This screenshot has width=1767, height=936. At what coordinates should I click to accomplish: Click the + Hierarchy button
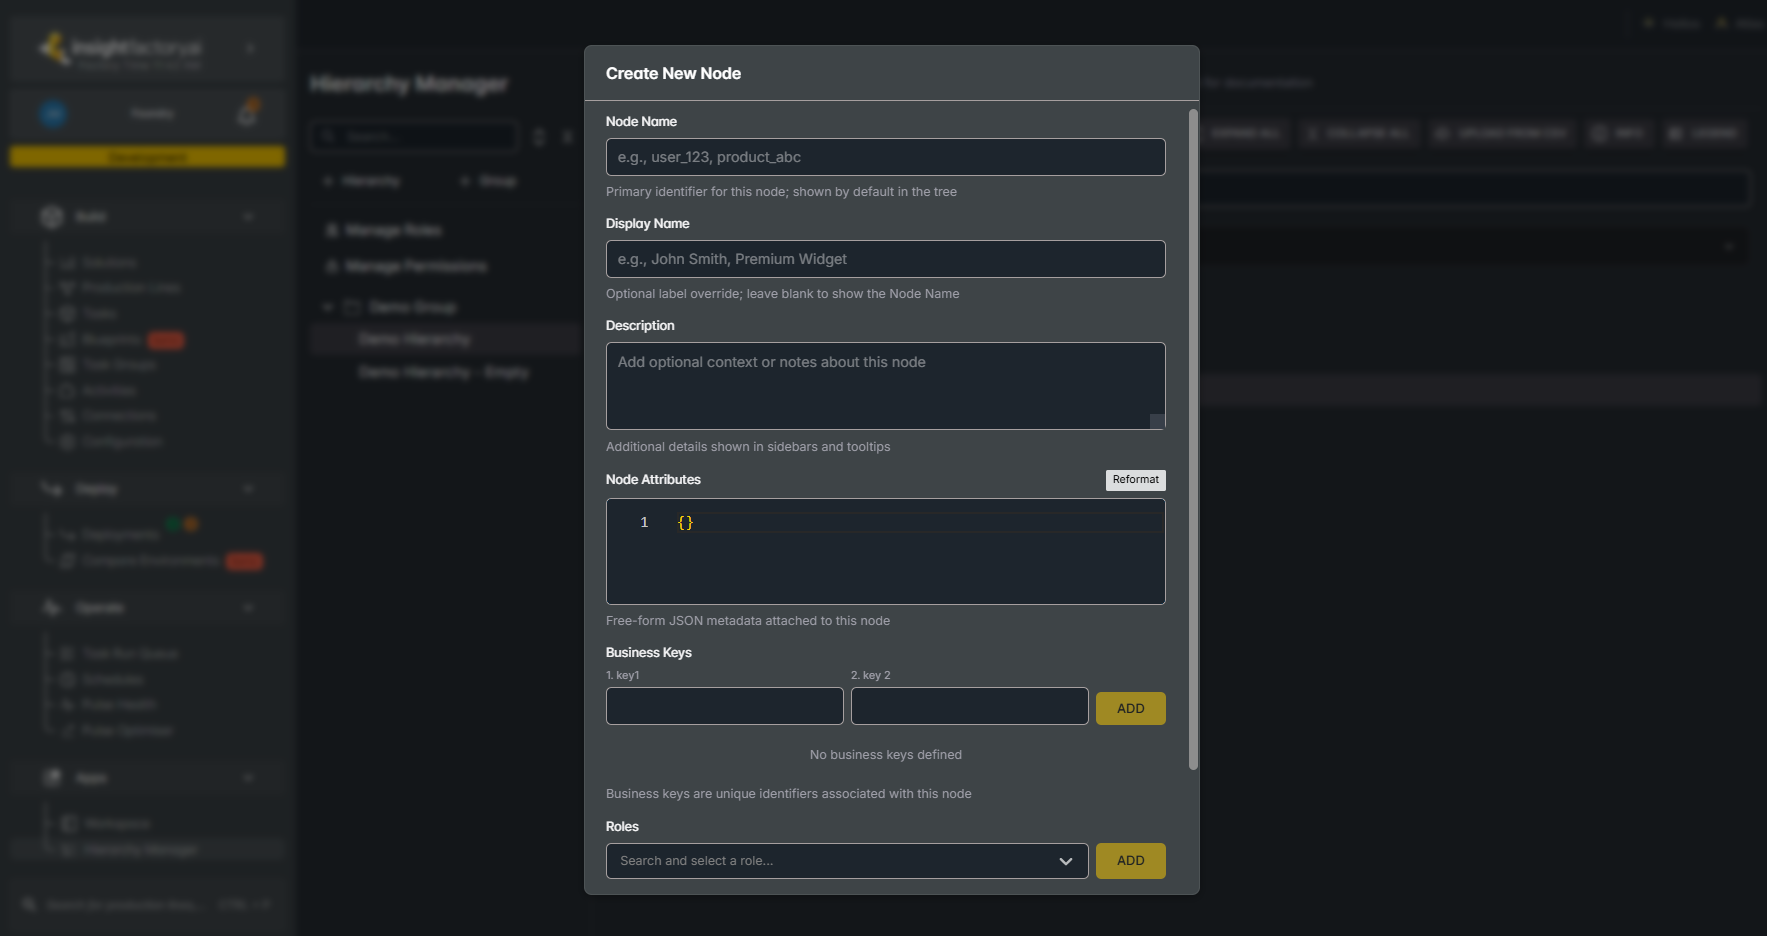pos(362,181)
